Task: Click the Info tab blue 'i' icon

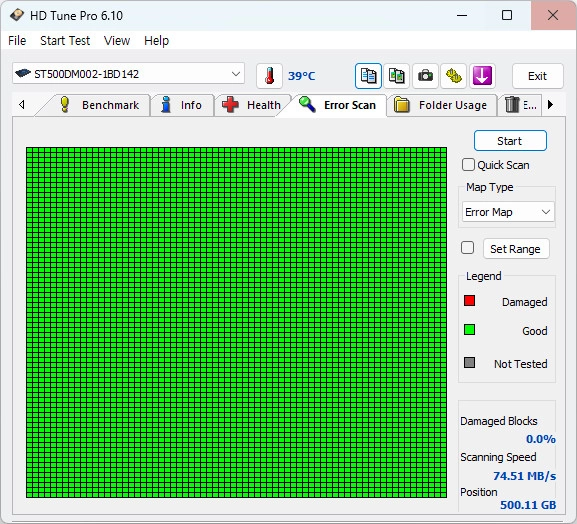Action: click(166, 105)
